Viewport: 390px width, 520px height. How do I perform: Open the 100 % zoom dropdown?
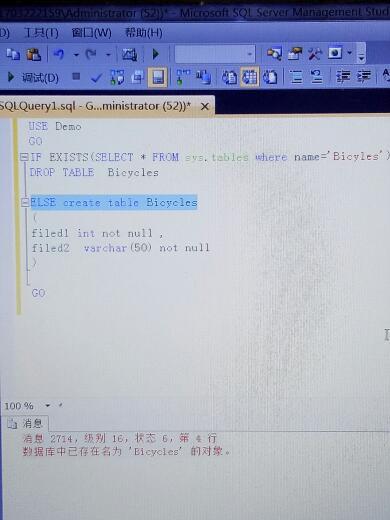(x=48, y=405)
